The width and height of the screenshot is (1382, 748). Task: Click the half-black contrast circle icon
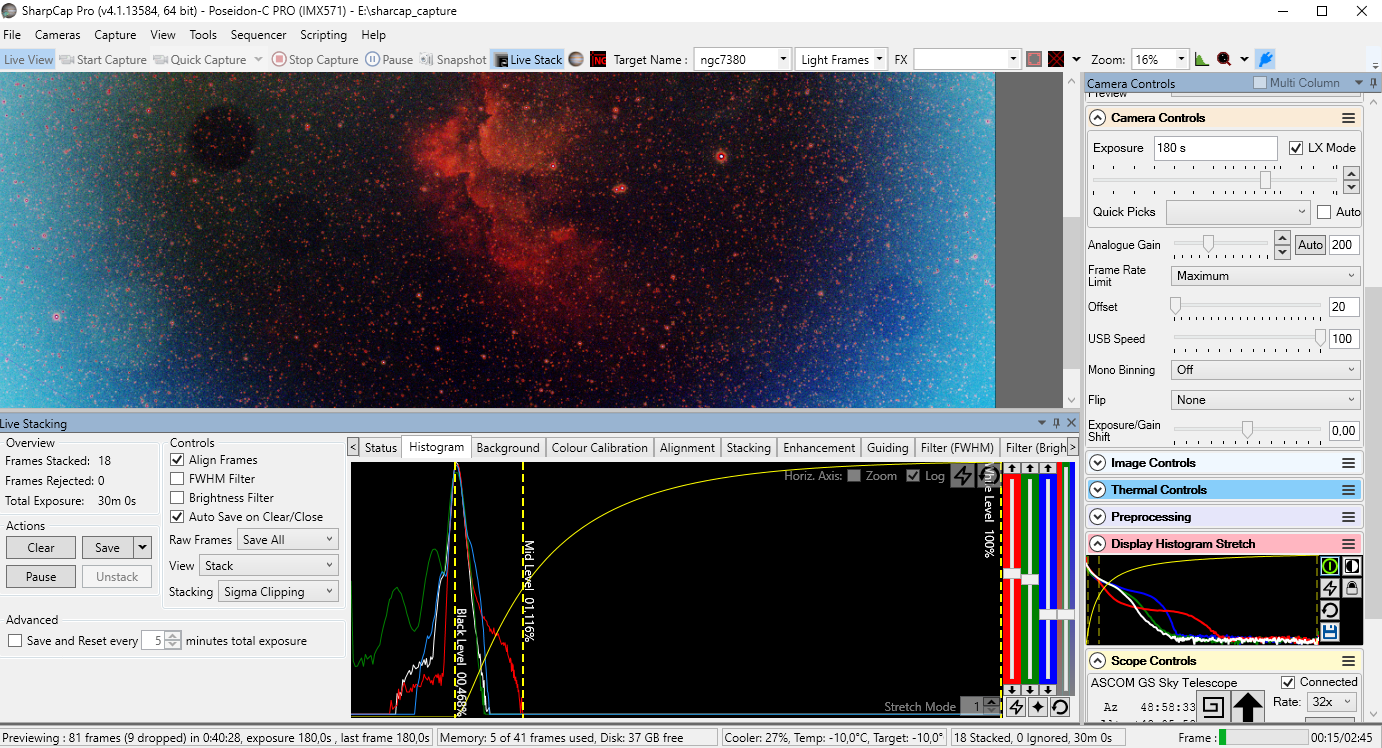[1351, 566]
